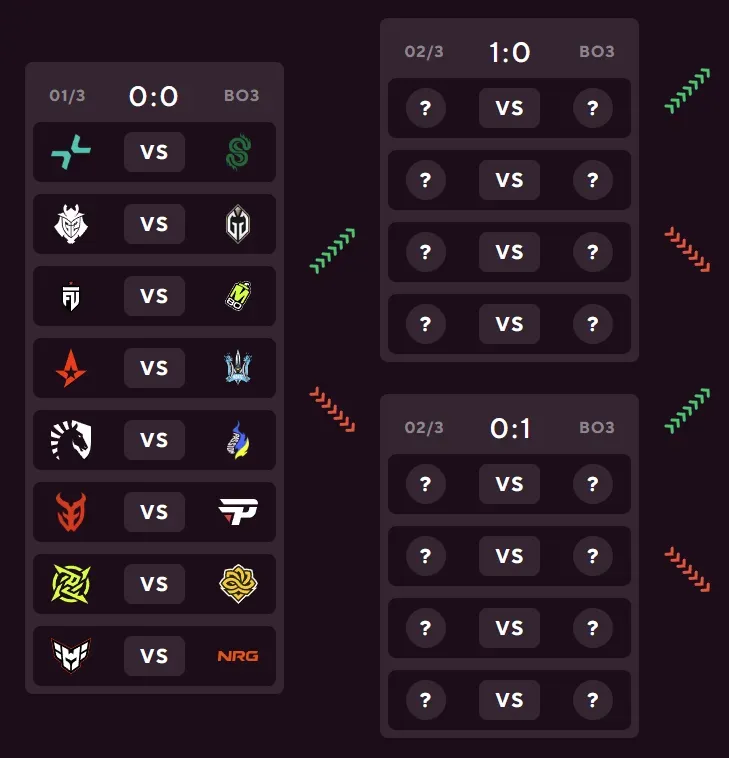Click VS between Team Liquid and flame logo
Screen dimensions: 729x758
[154, 440]
